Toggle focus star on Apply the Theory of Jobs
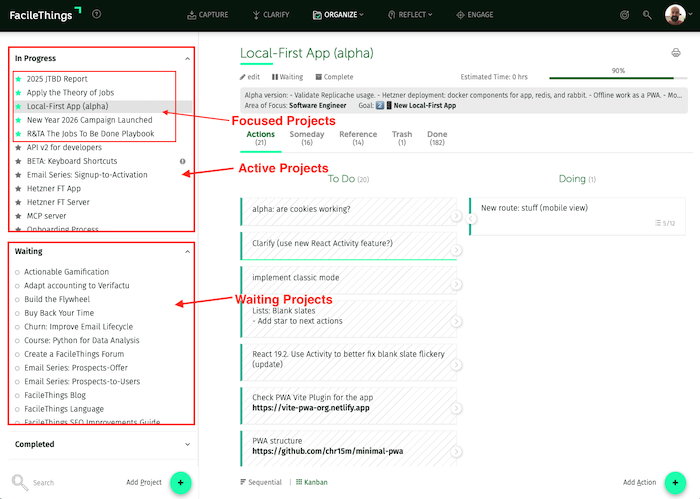The height and width of the screenshot is (499, 700). [18, 93]
